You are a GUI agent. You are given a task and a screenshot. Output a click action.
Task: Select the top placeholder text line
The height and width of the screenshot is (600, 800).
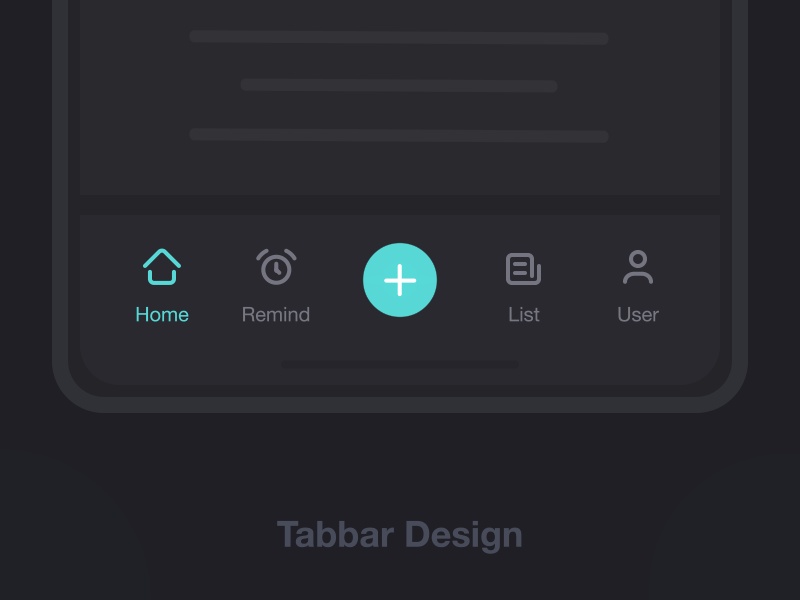pyautogui.click(x=399, y=37)
